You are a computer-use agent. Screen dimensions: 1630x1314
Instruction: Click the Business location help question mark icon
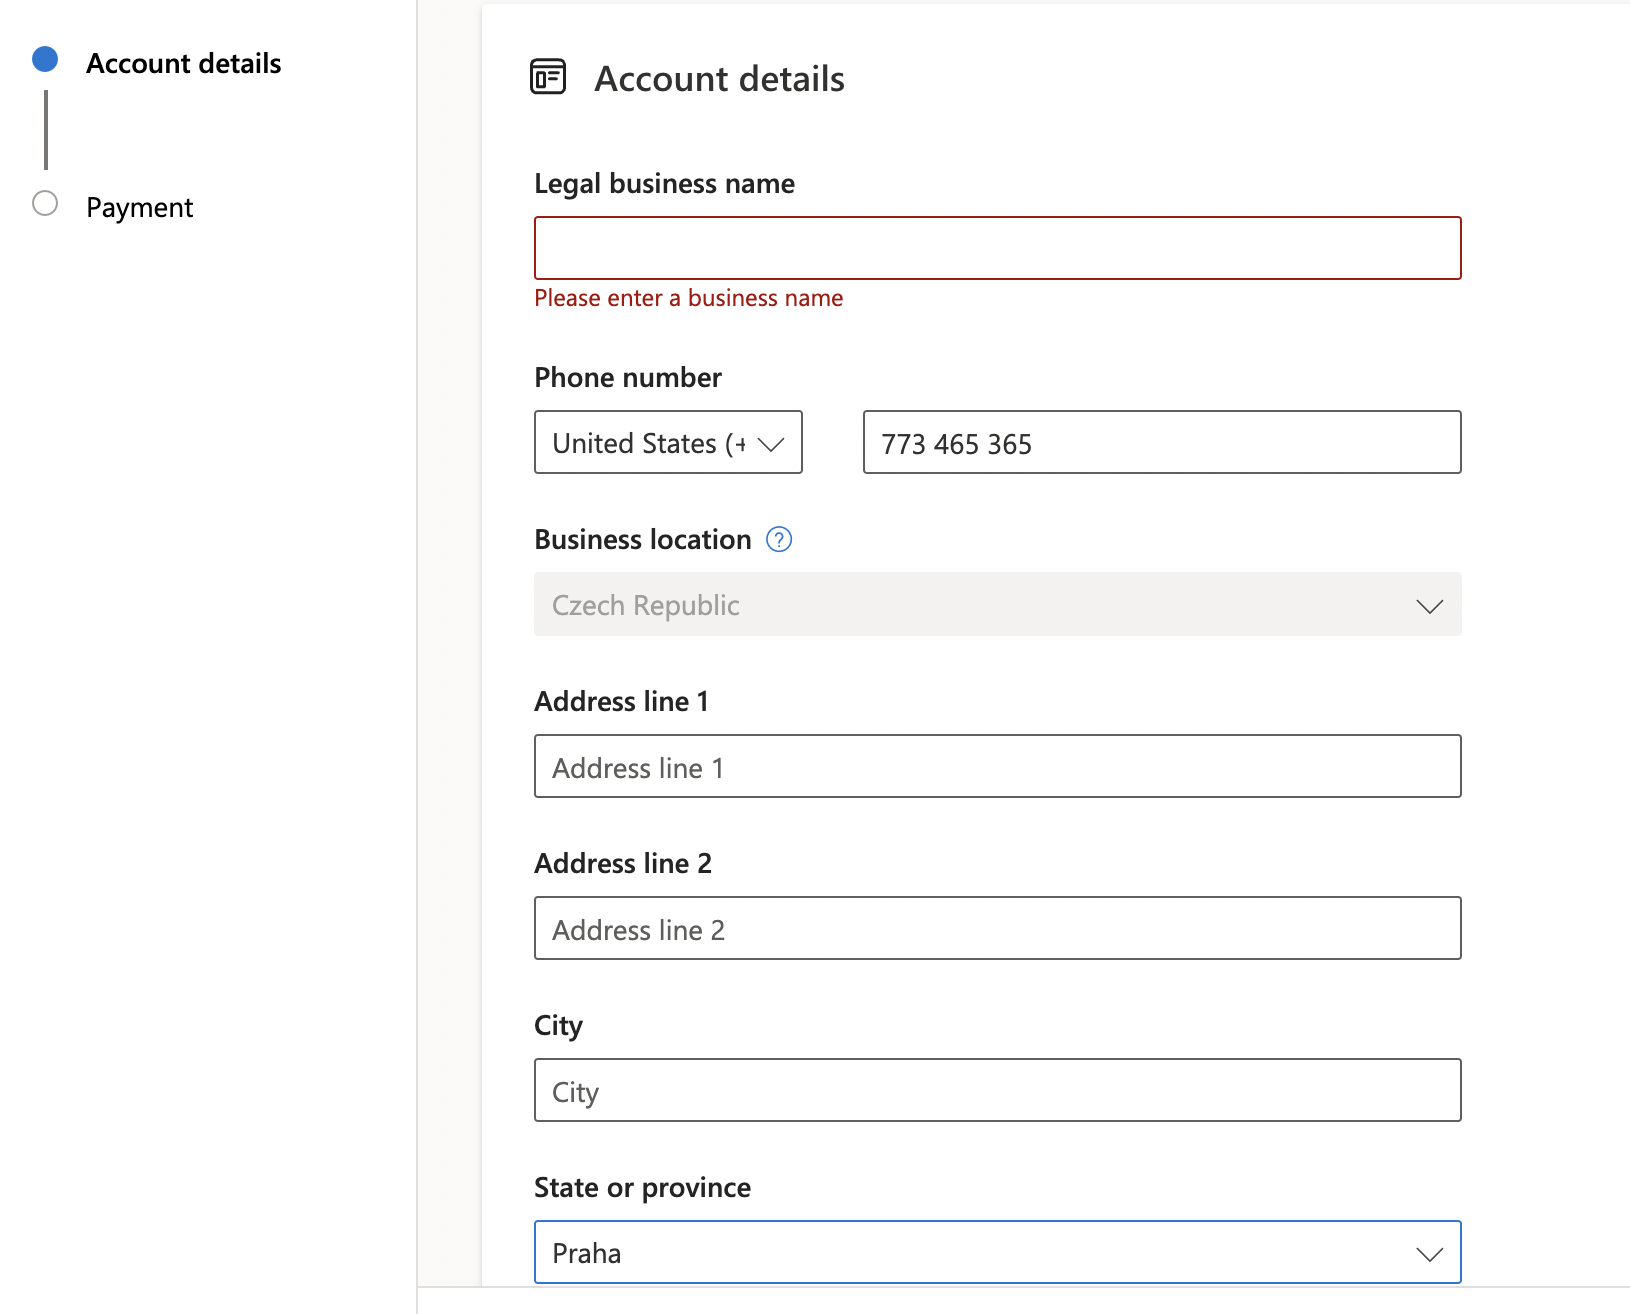click(778, 540)
